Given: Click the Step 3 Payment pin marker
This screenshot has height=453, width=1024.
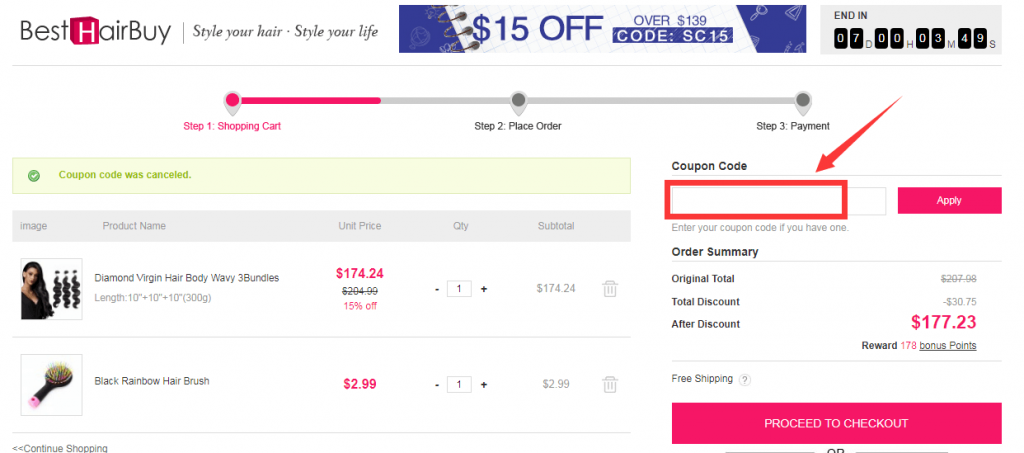Looking at the screenshot, I should coord(803,102).
